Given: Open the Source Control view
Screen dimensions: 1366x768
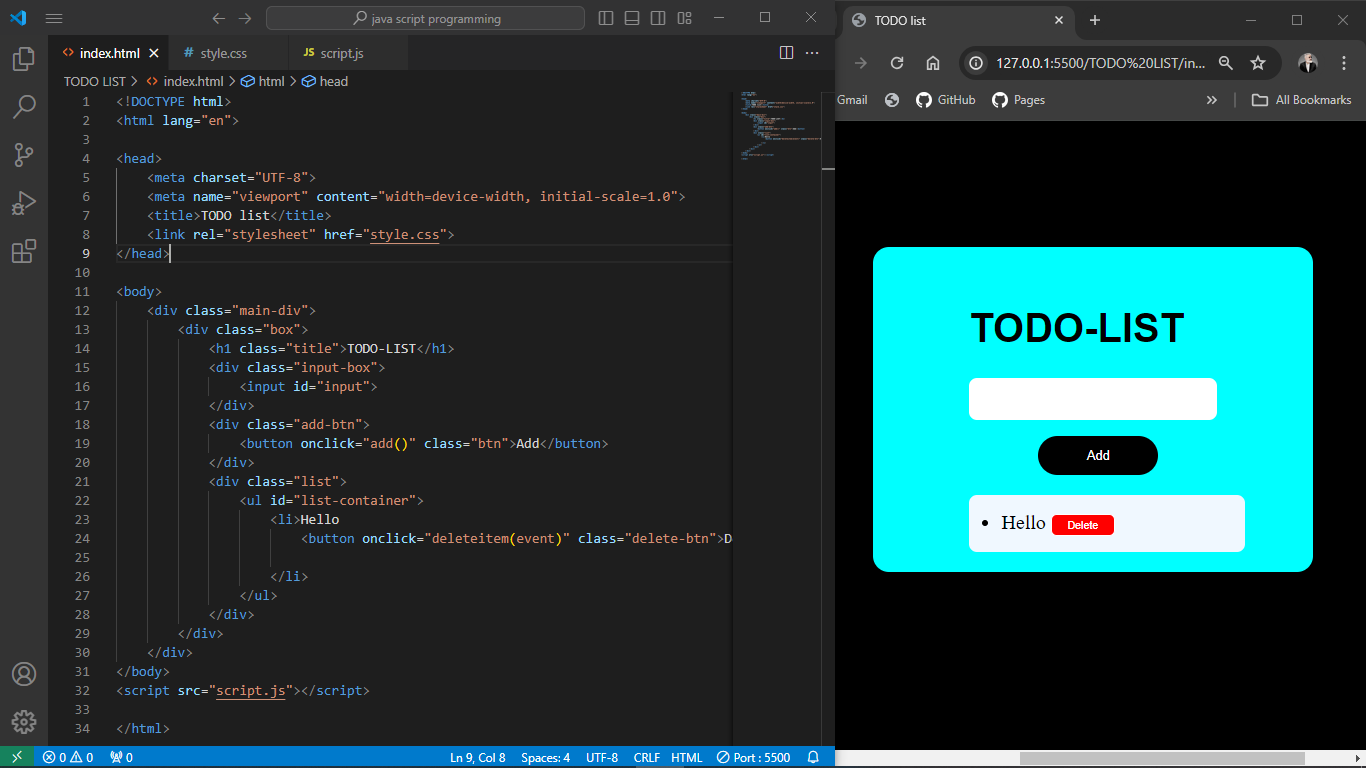Looking at the screenshot, I should [x=24, y=155].
